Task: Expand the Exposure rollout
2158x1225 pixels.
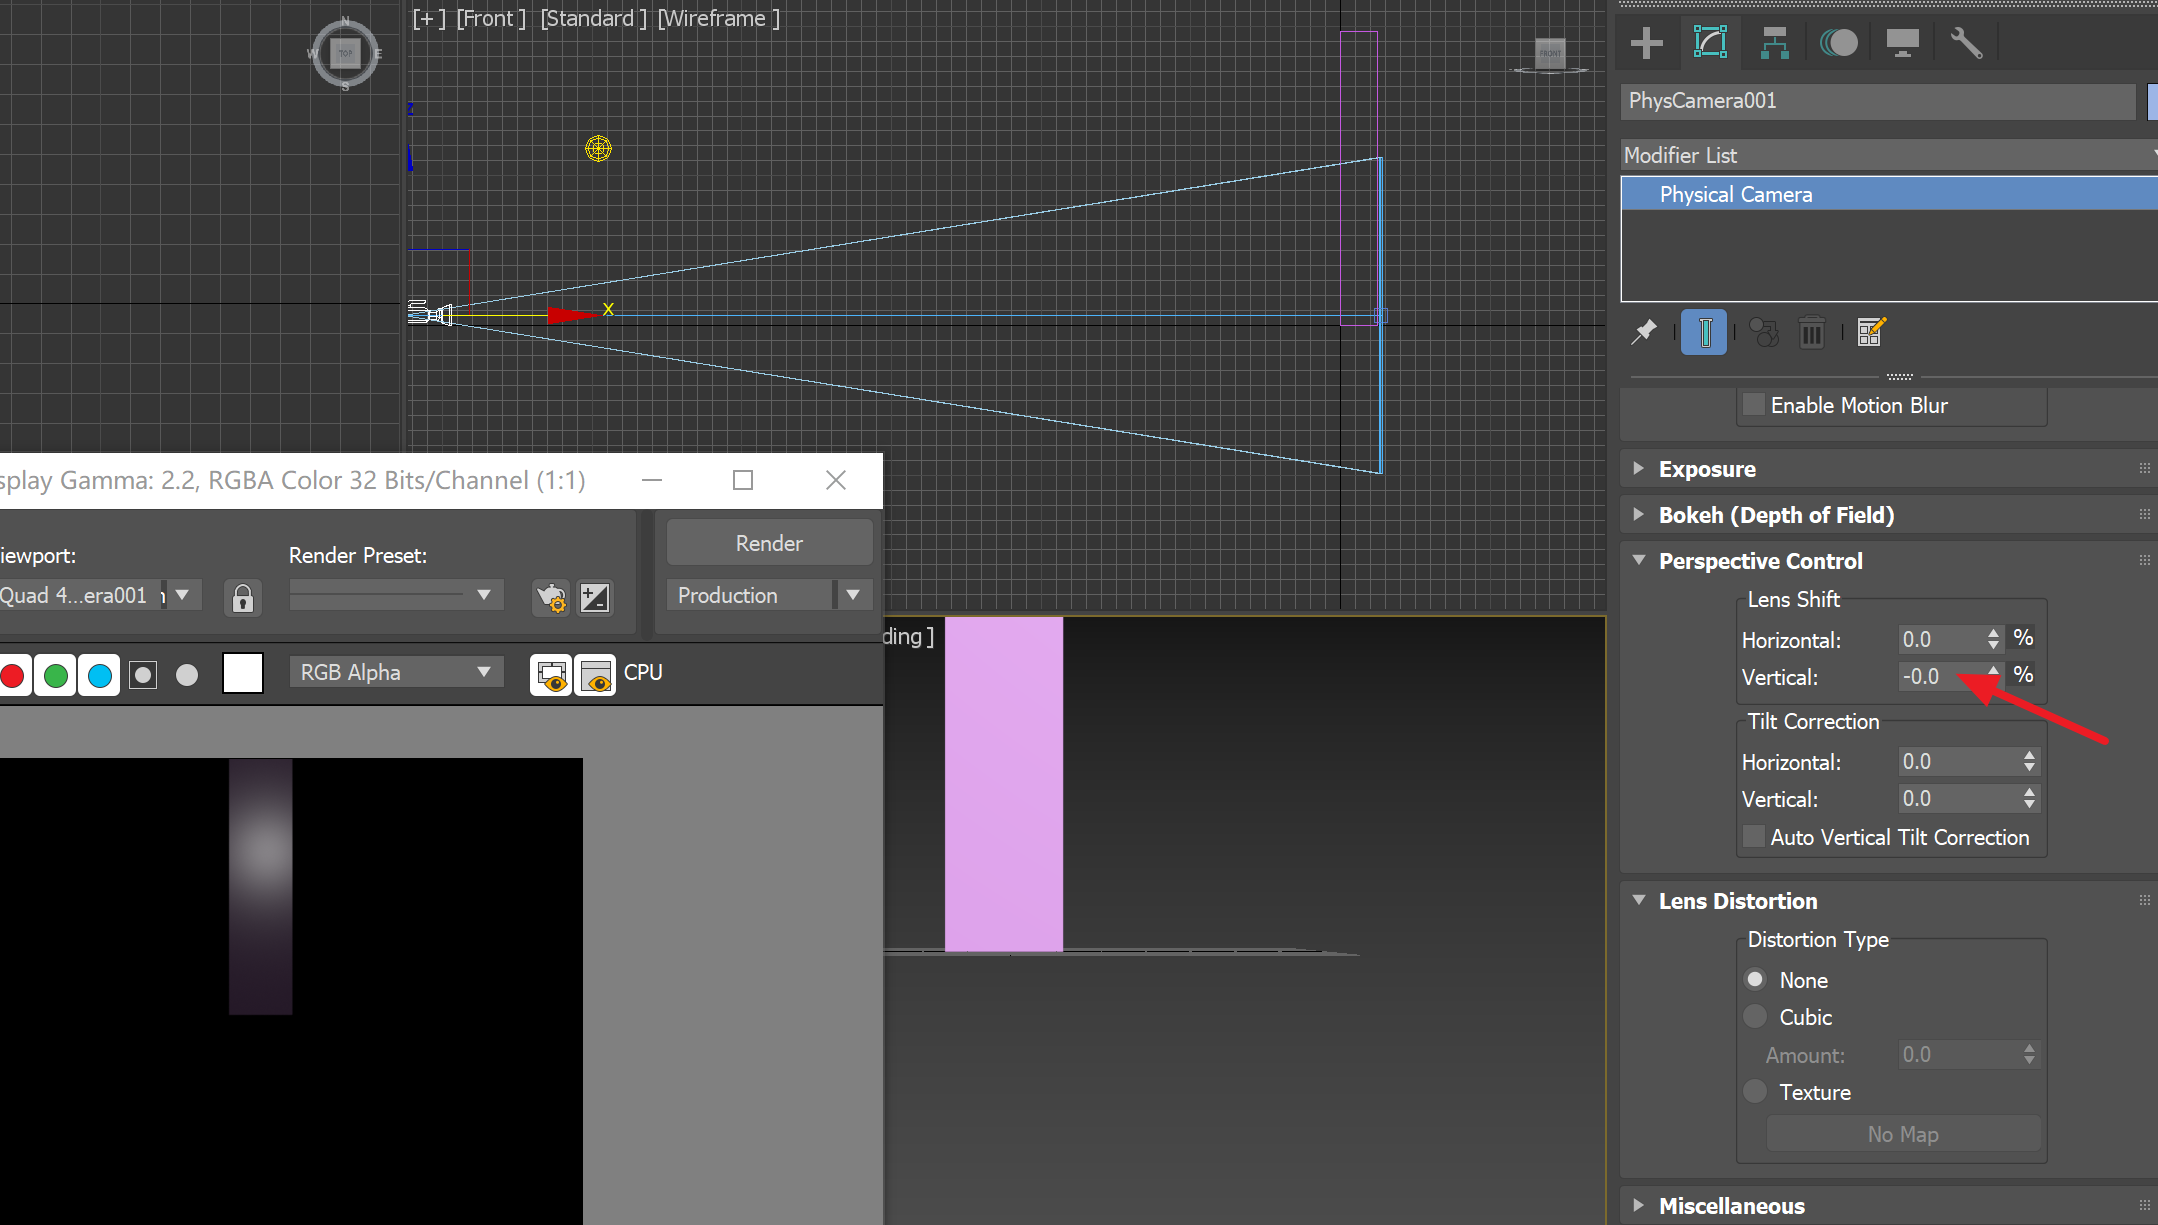Action: (1707, 469)
